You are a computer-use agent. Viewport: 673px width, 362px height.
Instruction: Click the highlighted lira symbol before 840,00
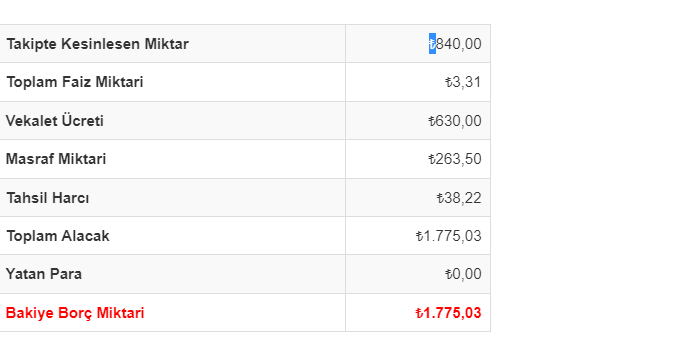coord(432,44)
